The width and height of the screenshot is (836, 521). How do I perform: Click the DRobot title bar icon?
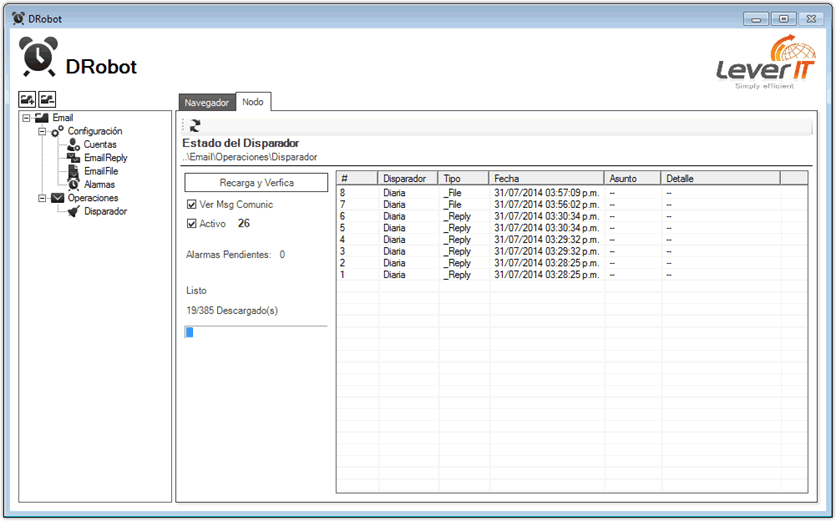(x=19, y=19)
